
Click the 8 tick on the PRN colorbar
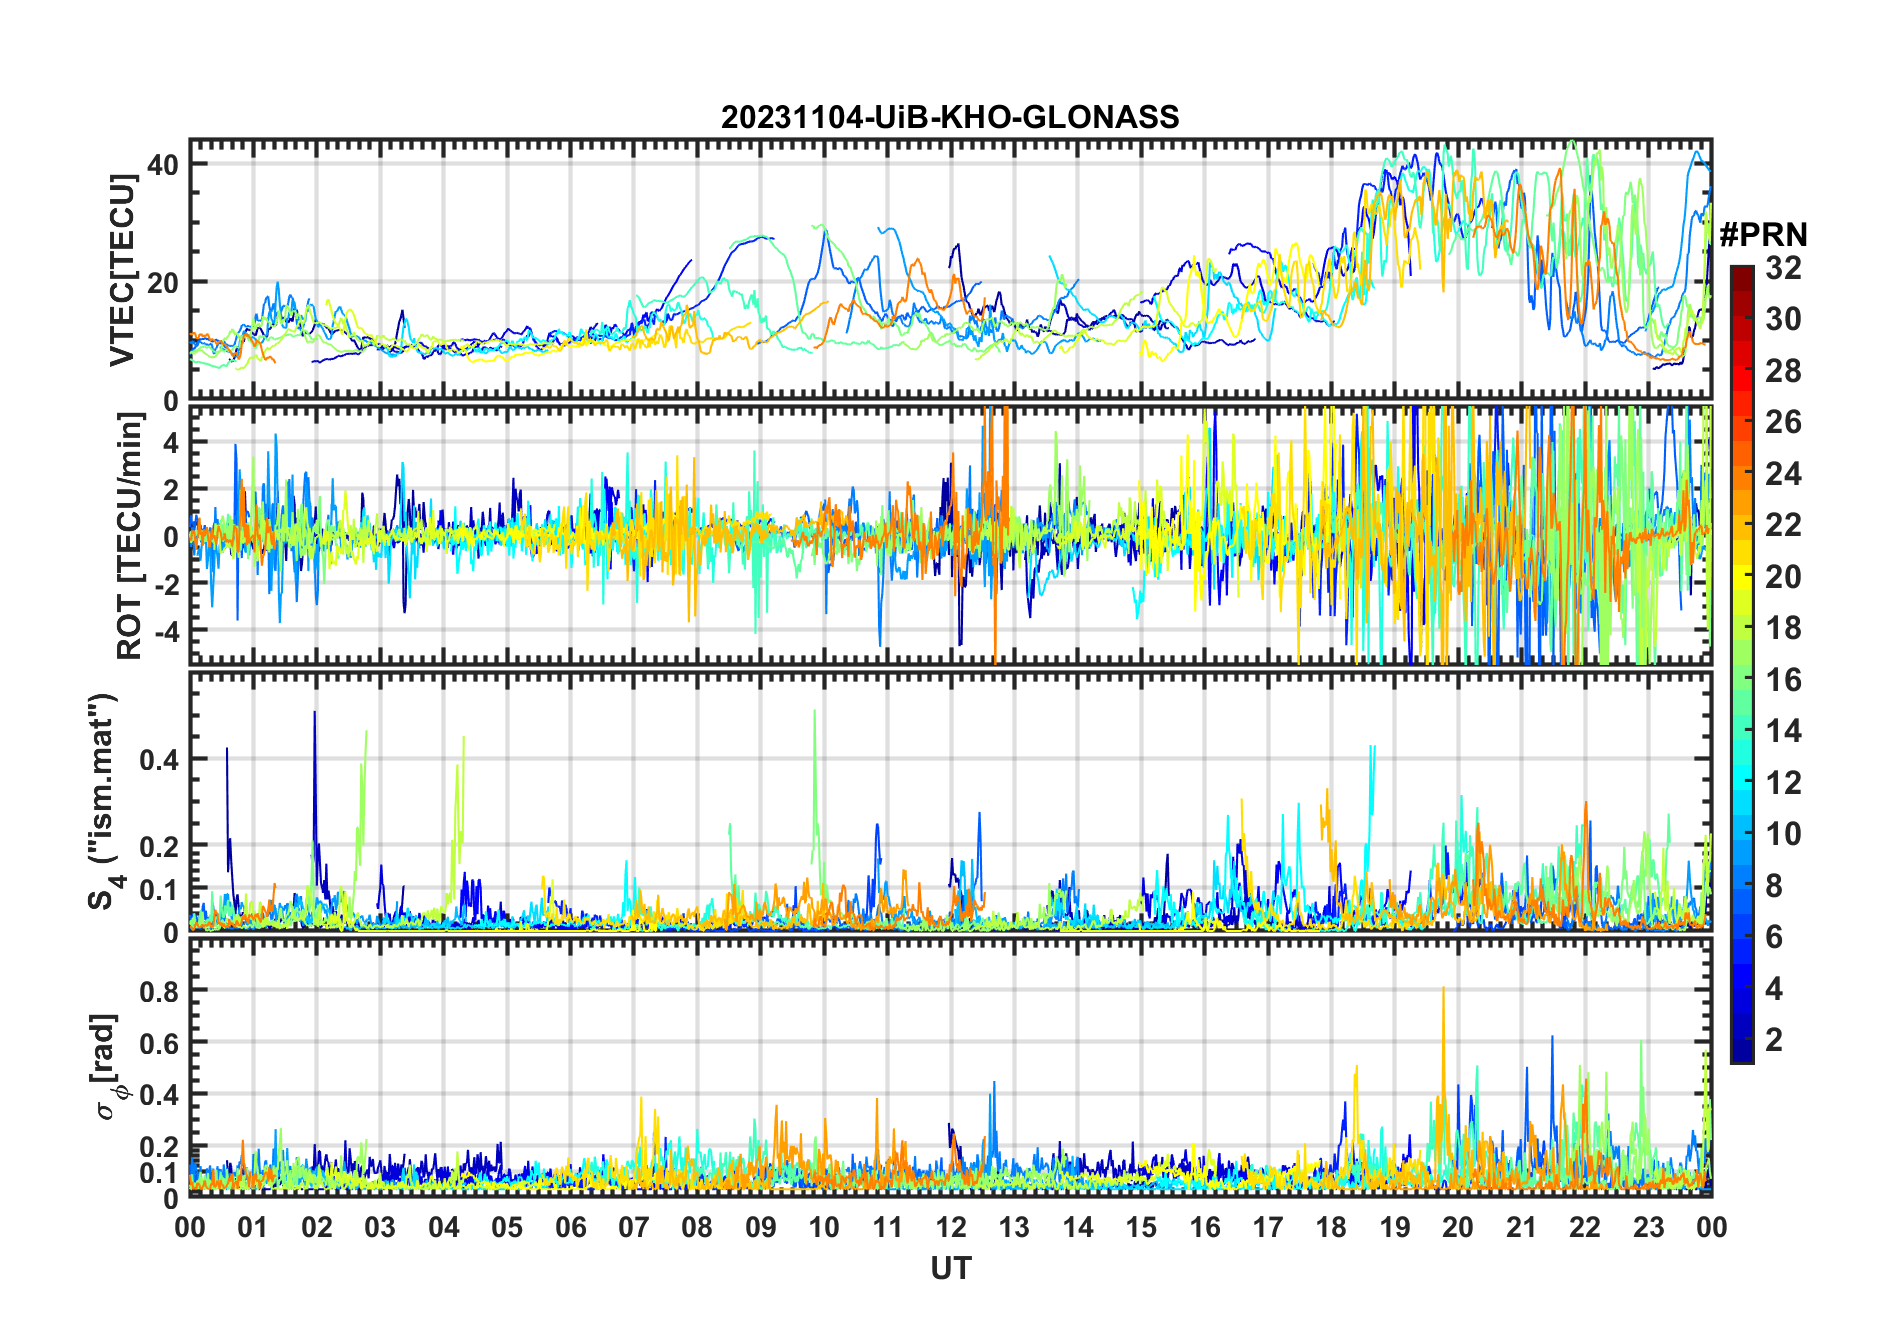click(x=1774, y=885)
